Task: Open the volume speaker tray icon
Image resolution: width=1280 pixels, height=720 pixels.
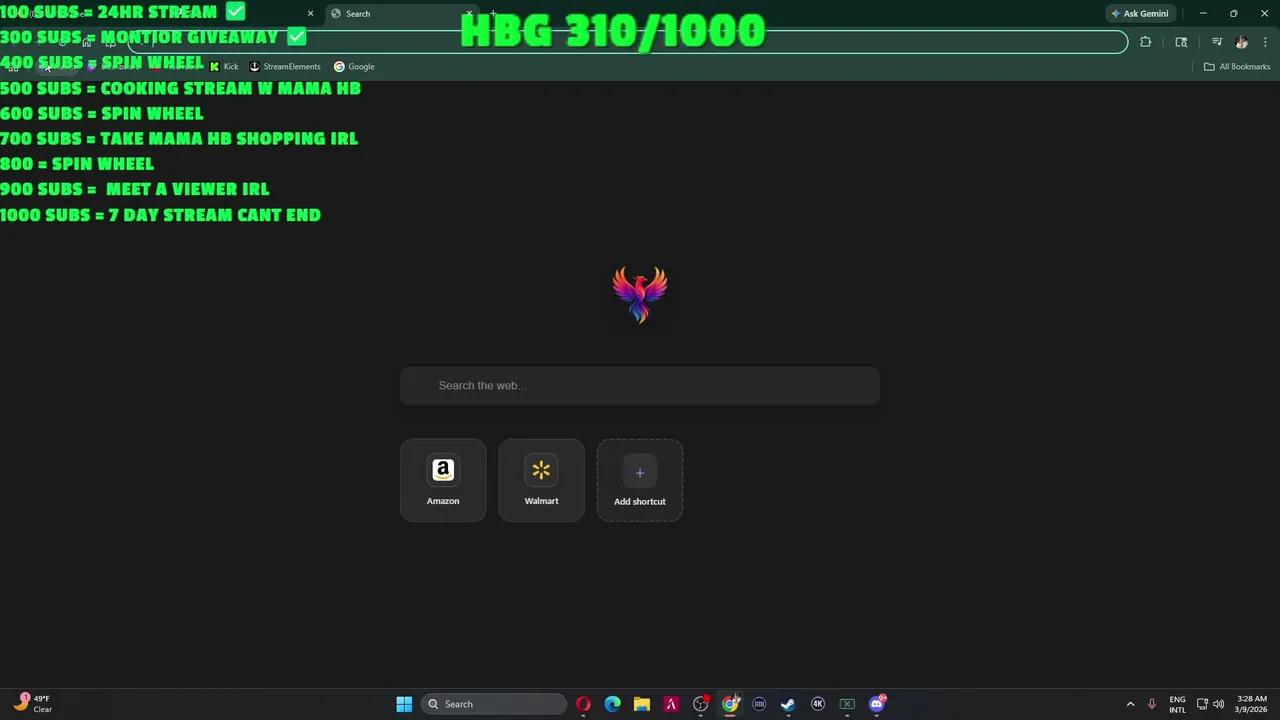Action: click(x=1219, y=704)
